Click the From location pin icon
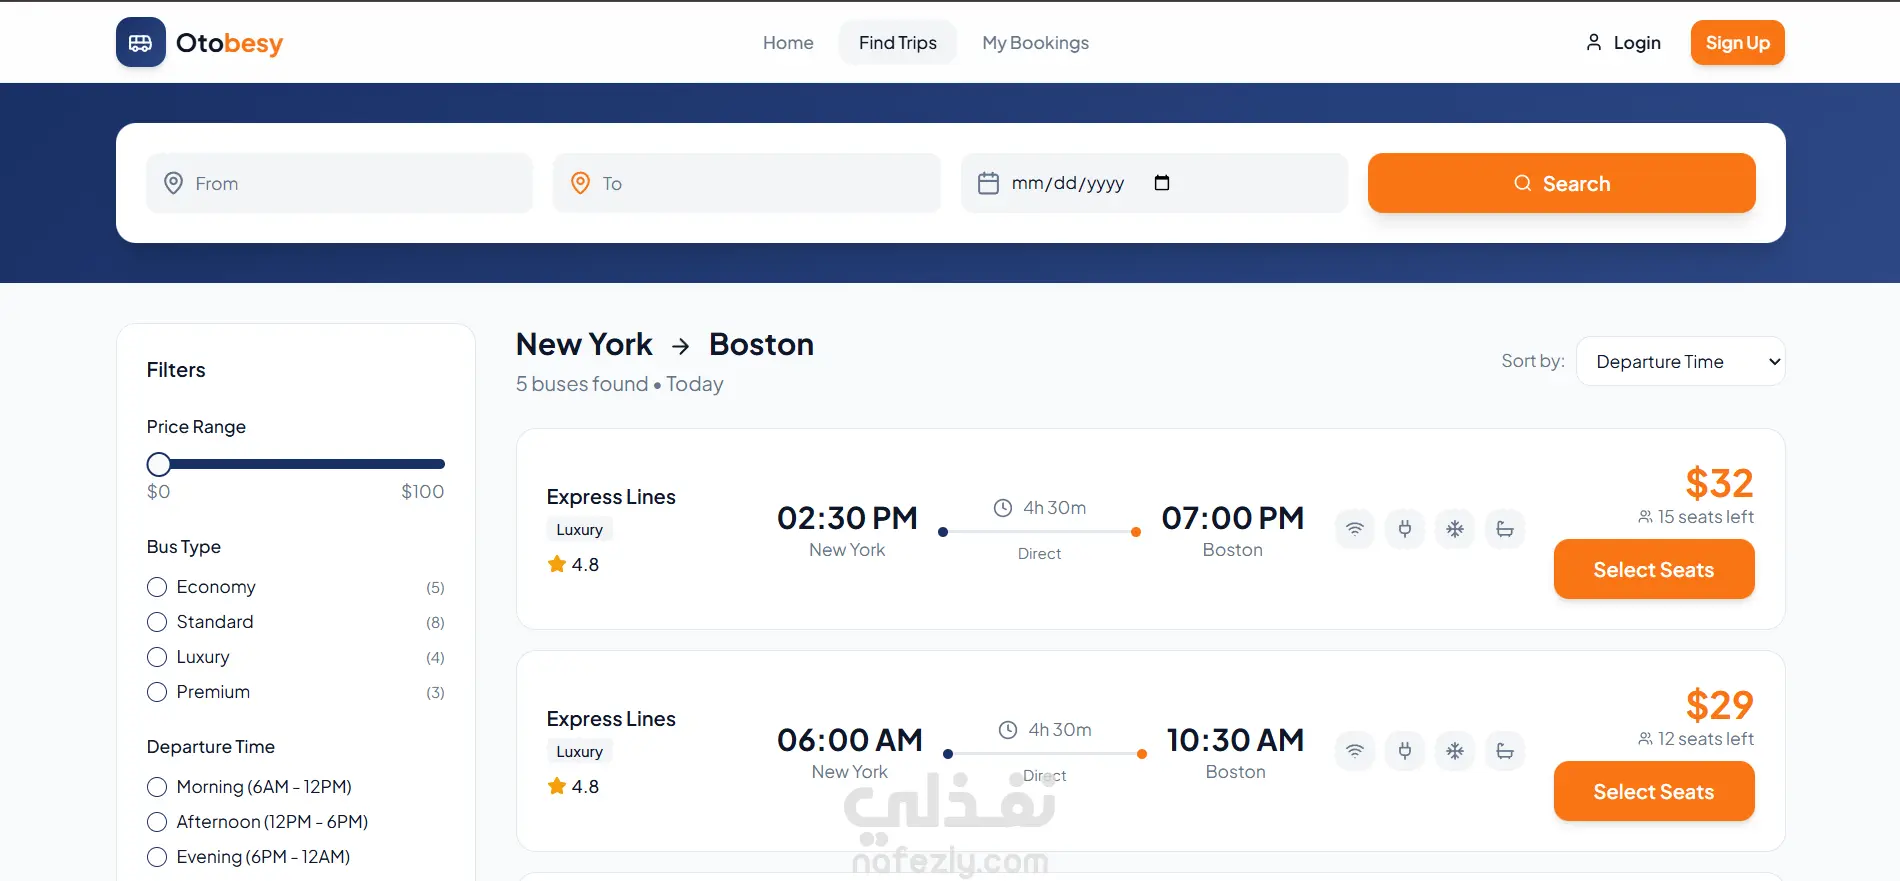 click(173, 183)
